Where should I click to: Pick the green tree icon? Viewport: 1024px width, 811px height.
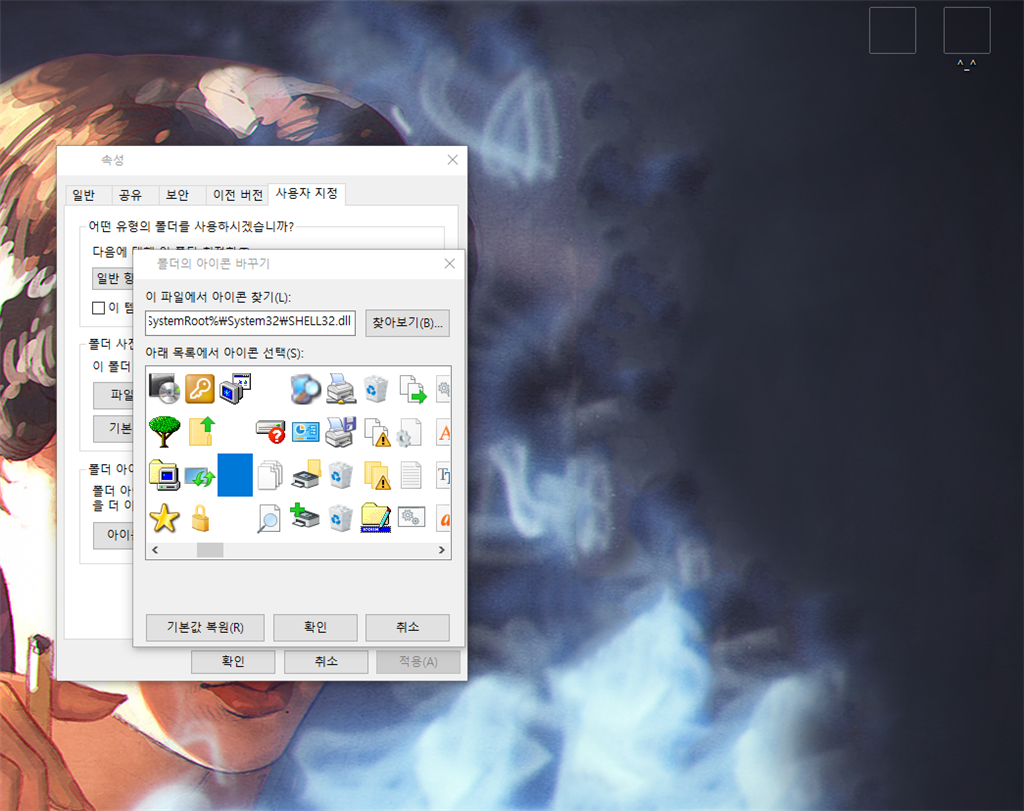tap(165, 432)
